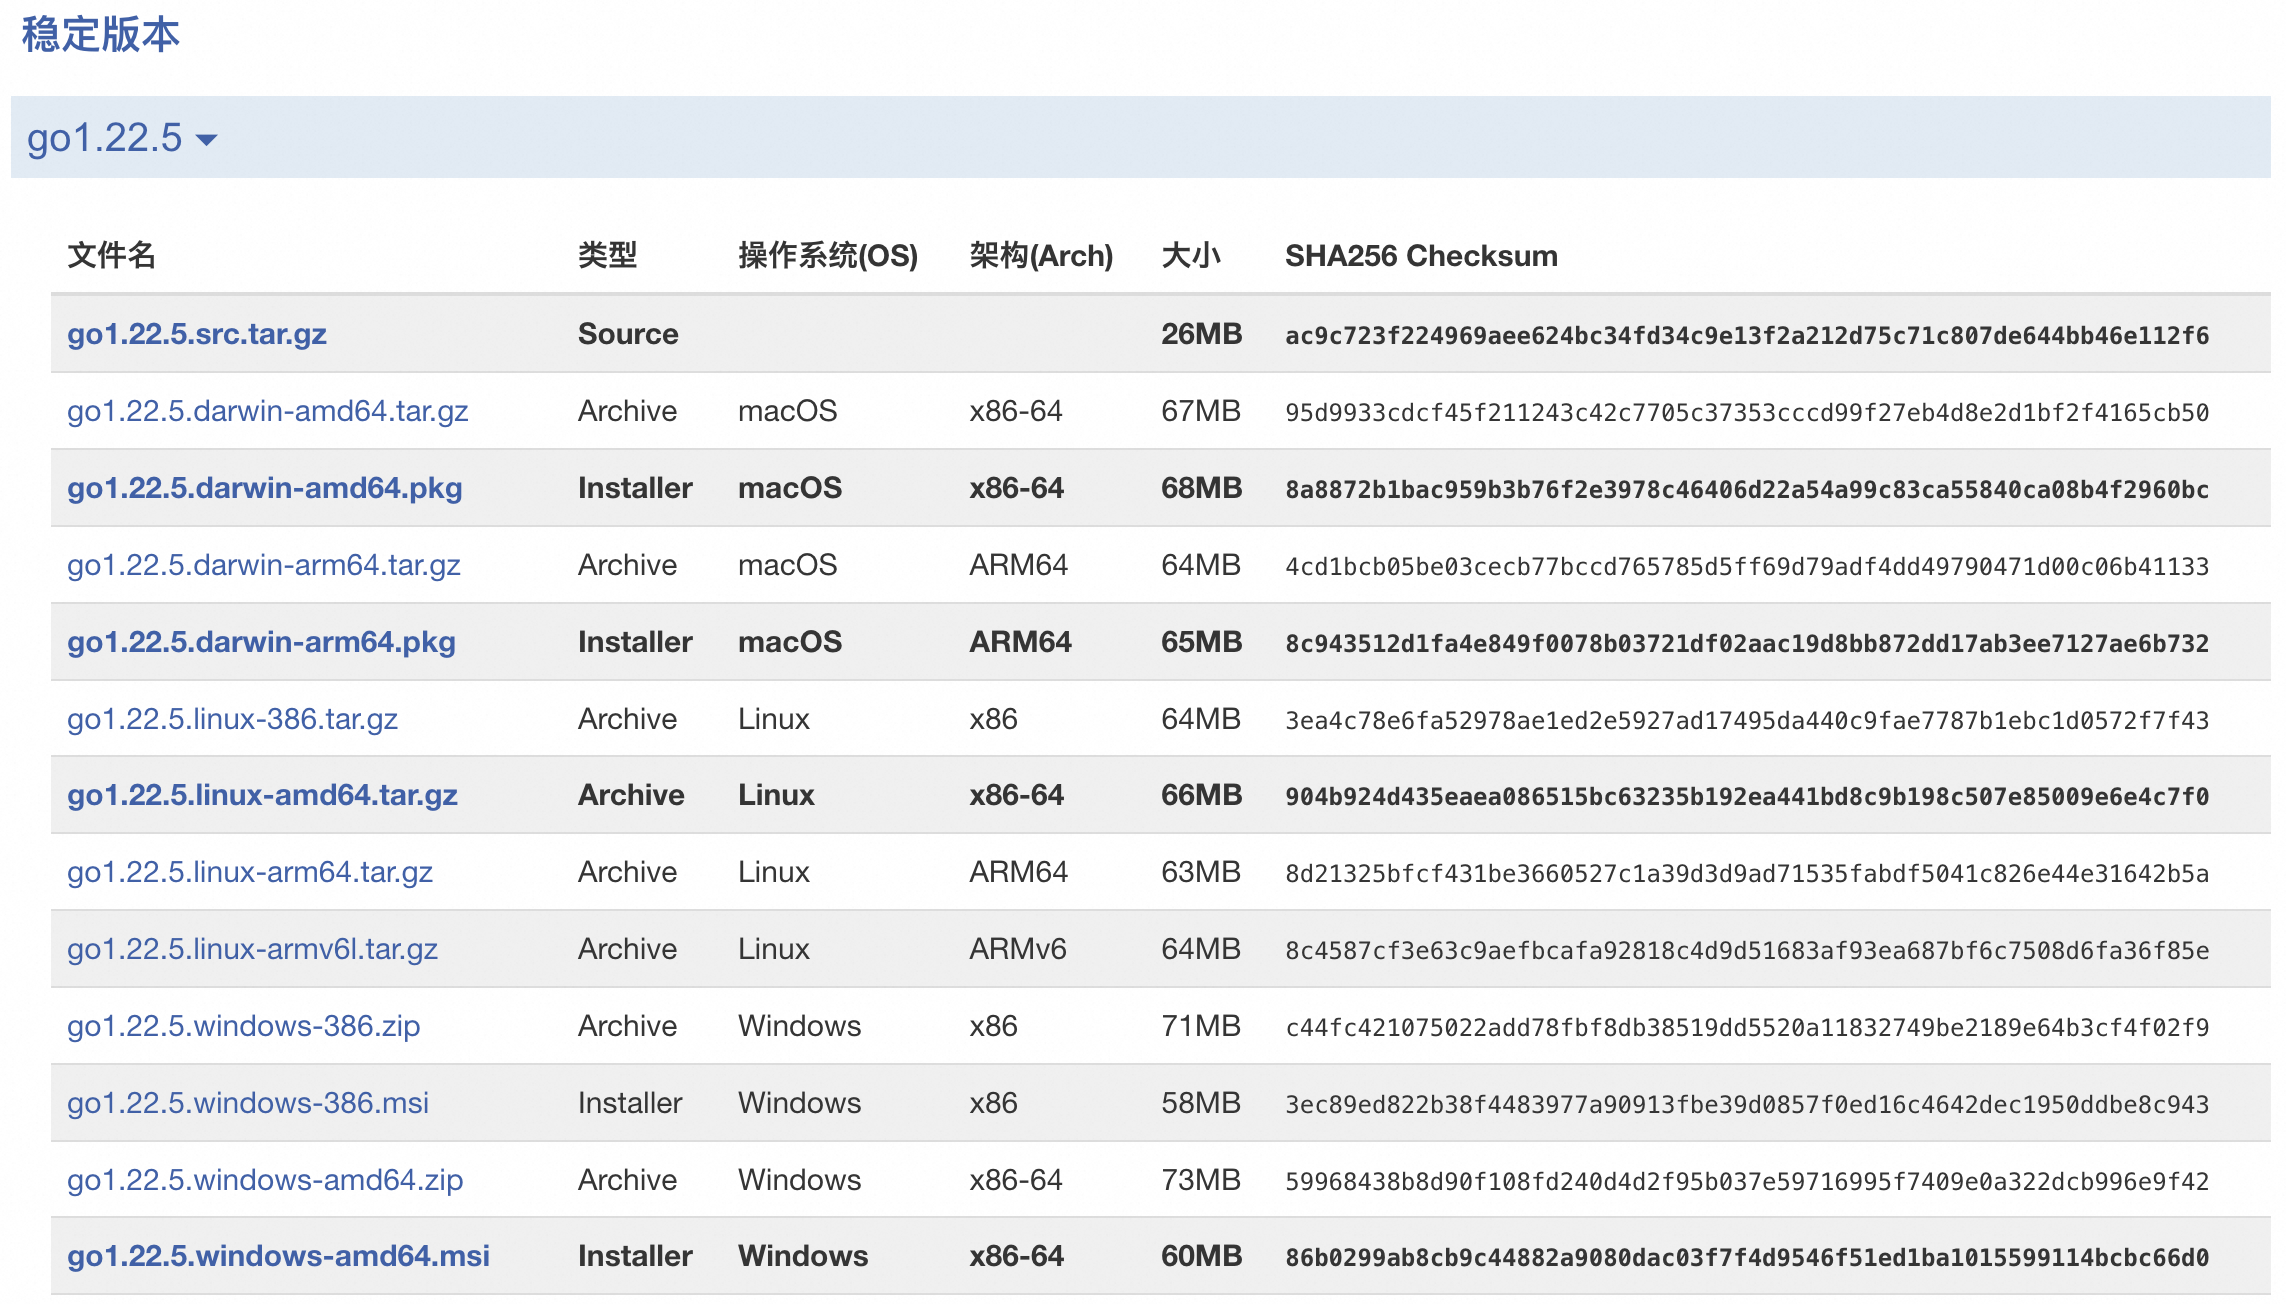Click the 文件名 column header
The width and height of the screenshot is (2286, 1304).
click(x=111, y=256)
